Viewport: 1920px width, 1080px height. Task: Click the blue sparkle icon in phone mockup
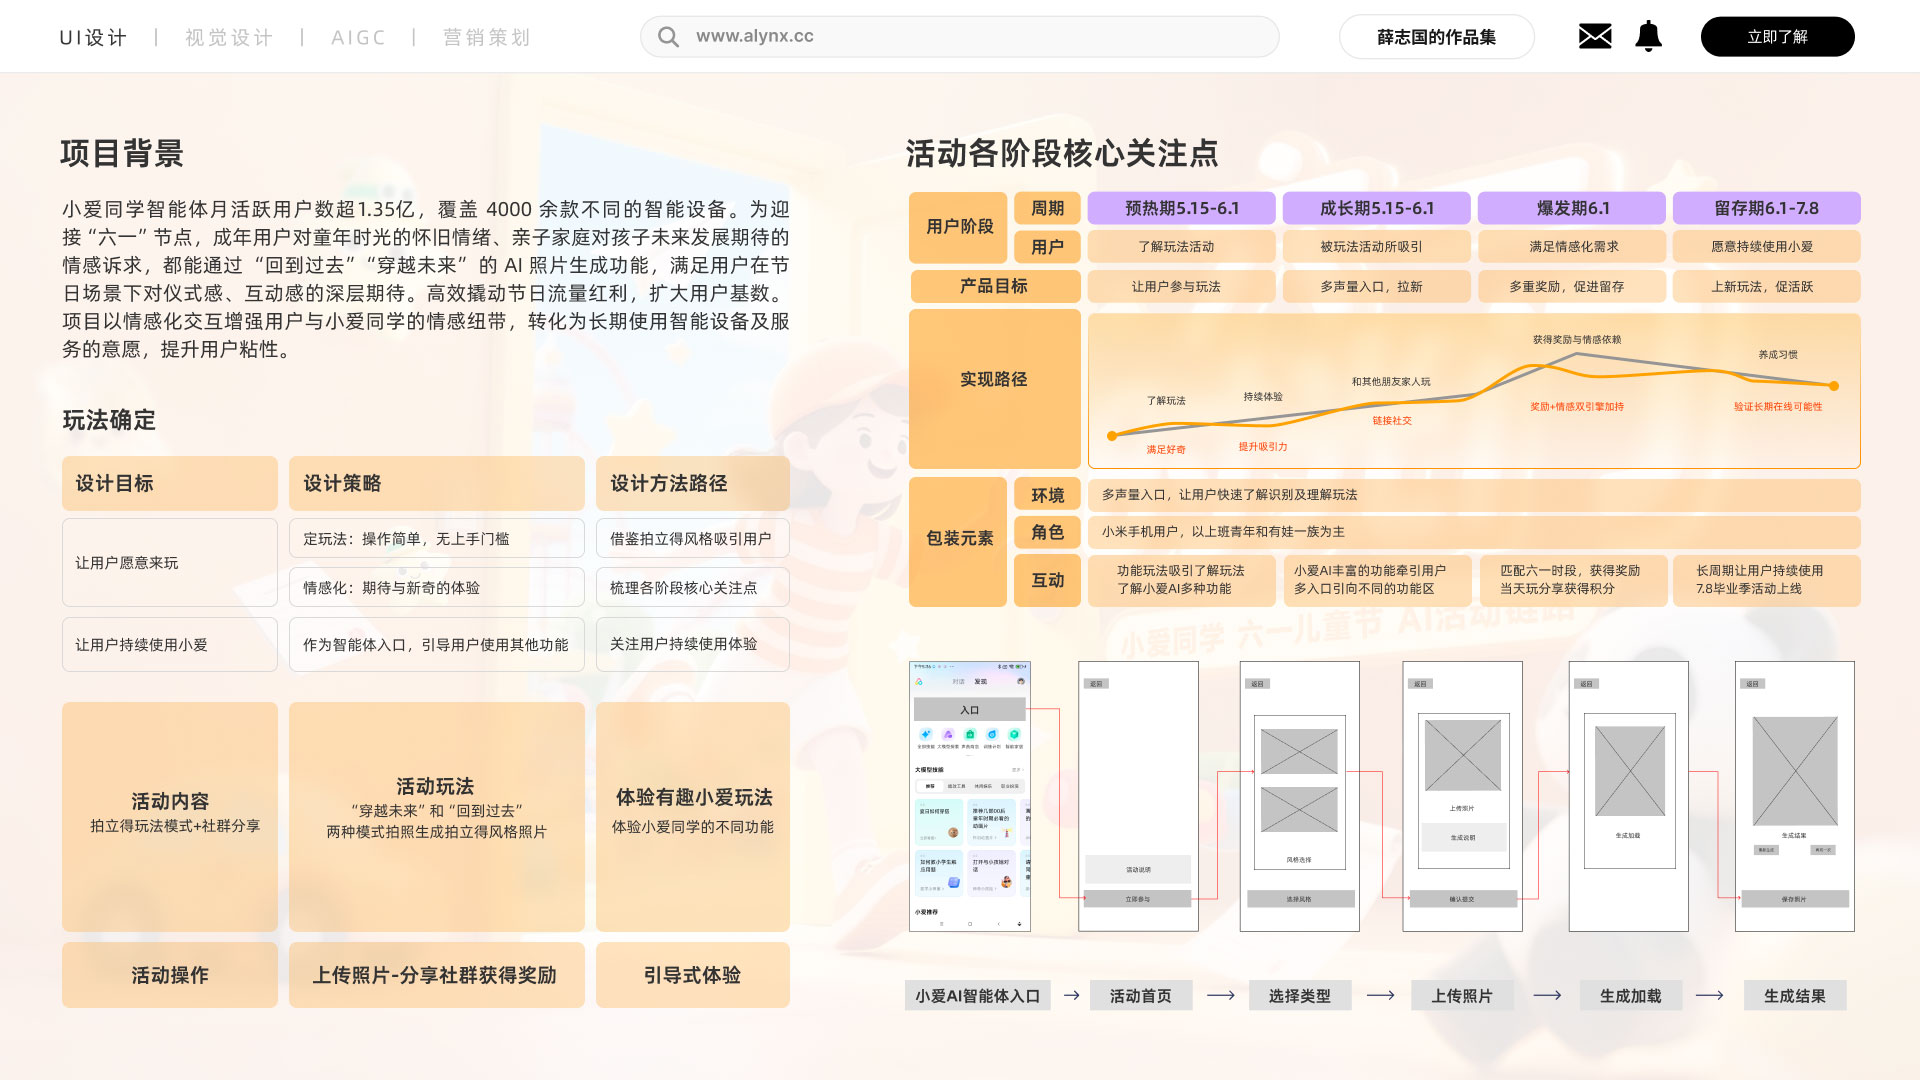[926, 734]
